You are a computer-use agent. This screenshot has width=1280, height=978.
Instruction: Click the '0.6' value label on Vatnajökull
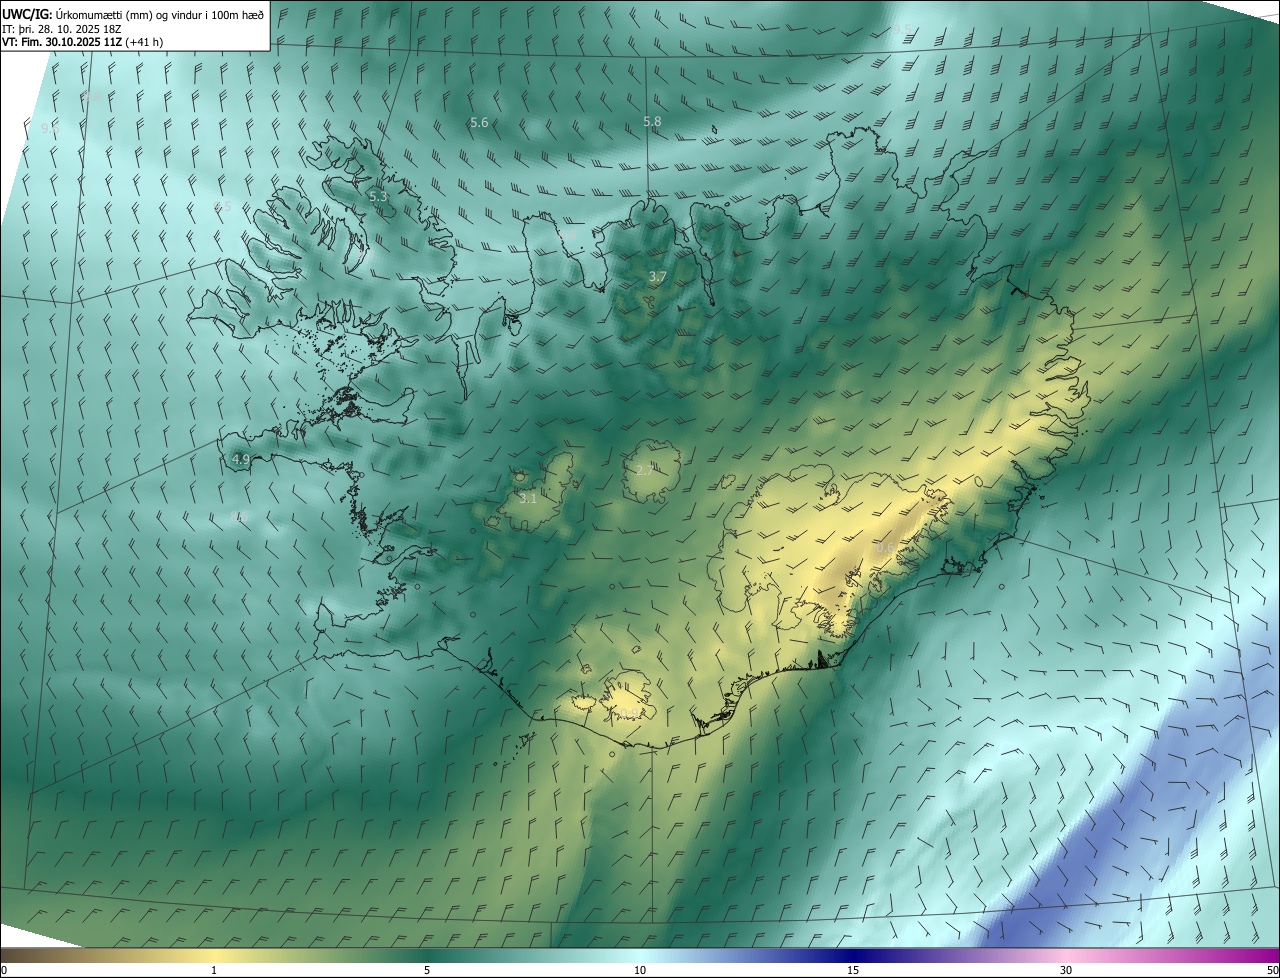(885, 548)
